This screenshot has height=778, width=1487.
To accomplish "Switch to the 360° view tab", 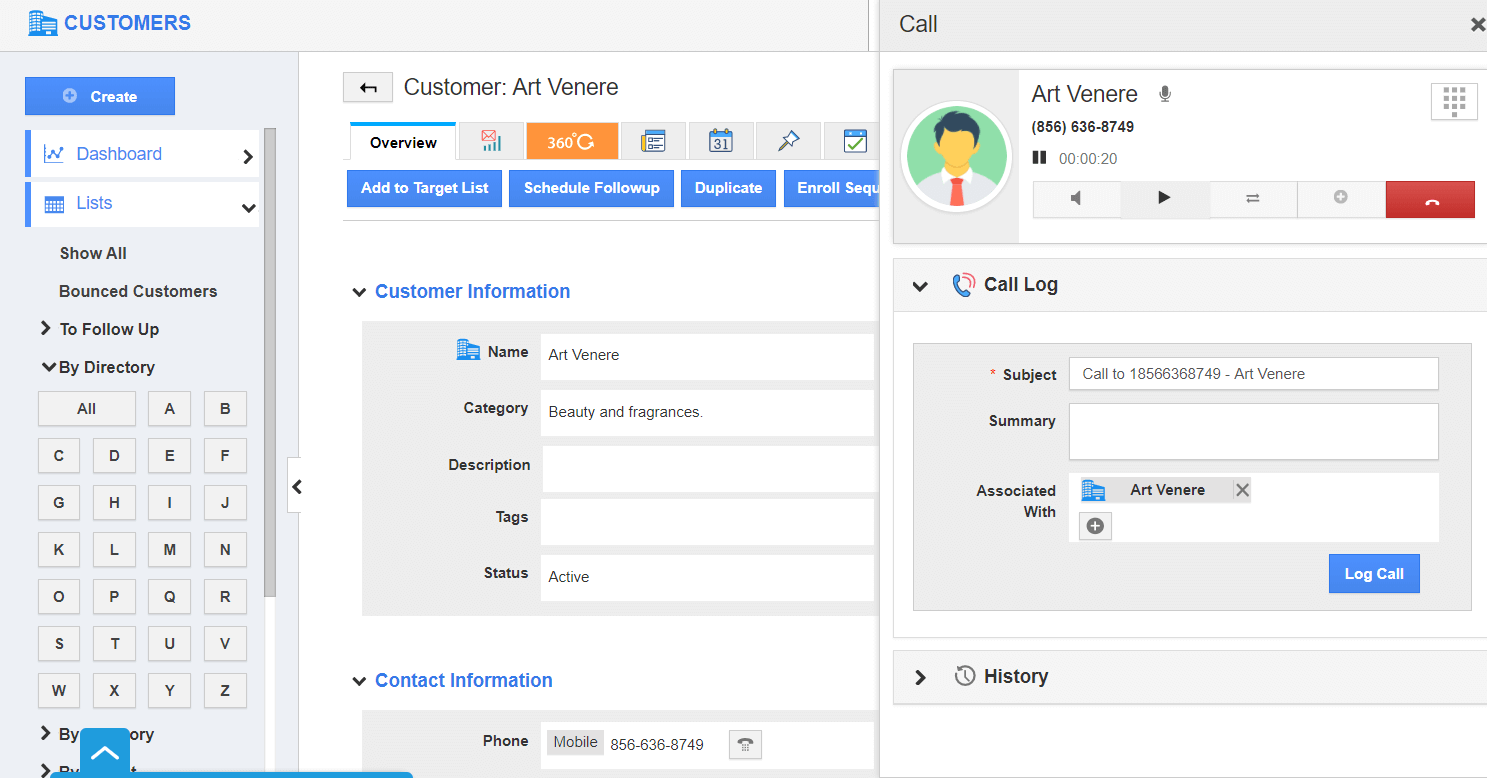I will pos(572,142).
